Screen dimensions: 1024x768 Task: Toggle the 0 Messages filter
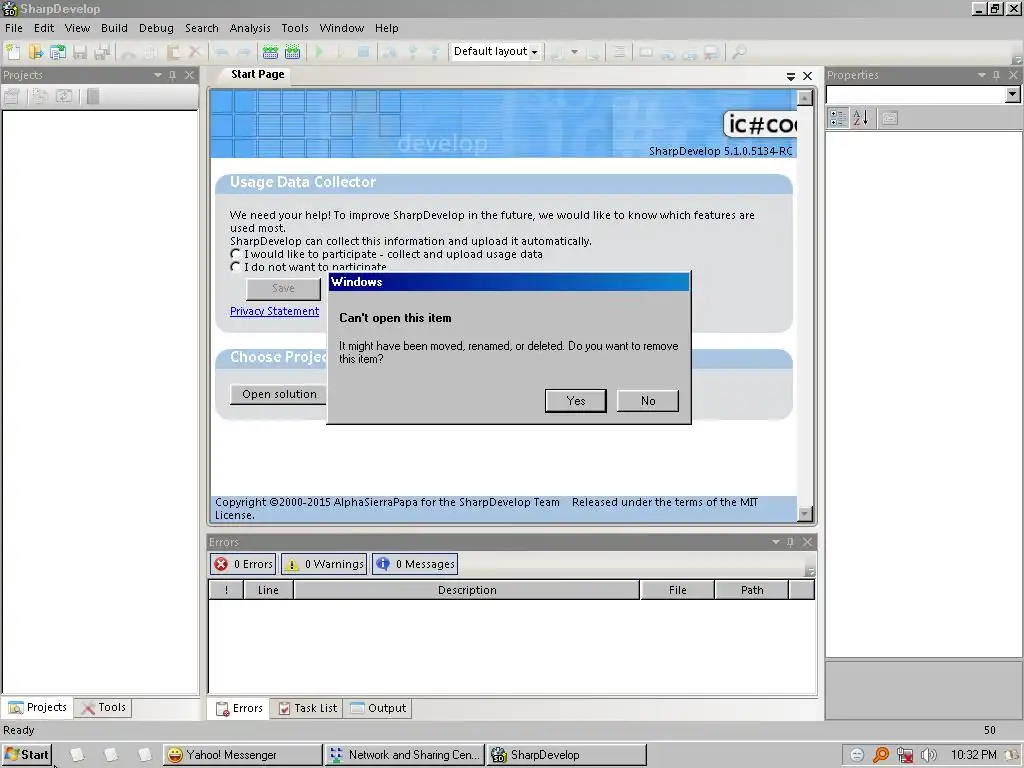415,564
